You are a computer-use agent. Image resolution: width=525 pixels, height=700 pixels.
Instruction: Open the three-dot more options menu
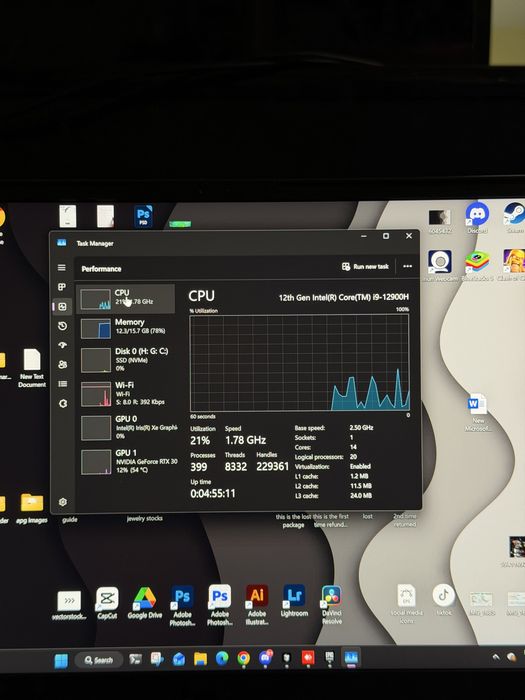coord(408,266)
